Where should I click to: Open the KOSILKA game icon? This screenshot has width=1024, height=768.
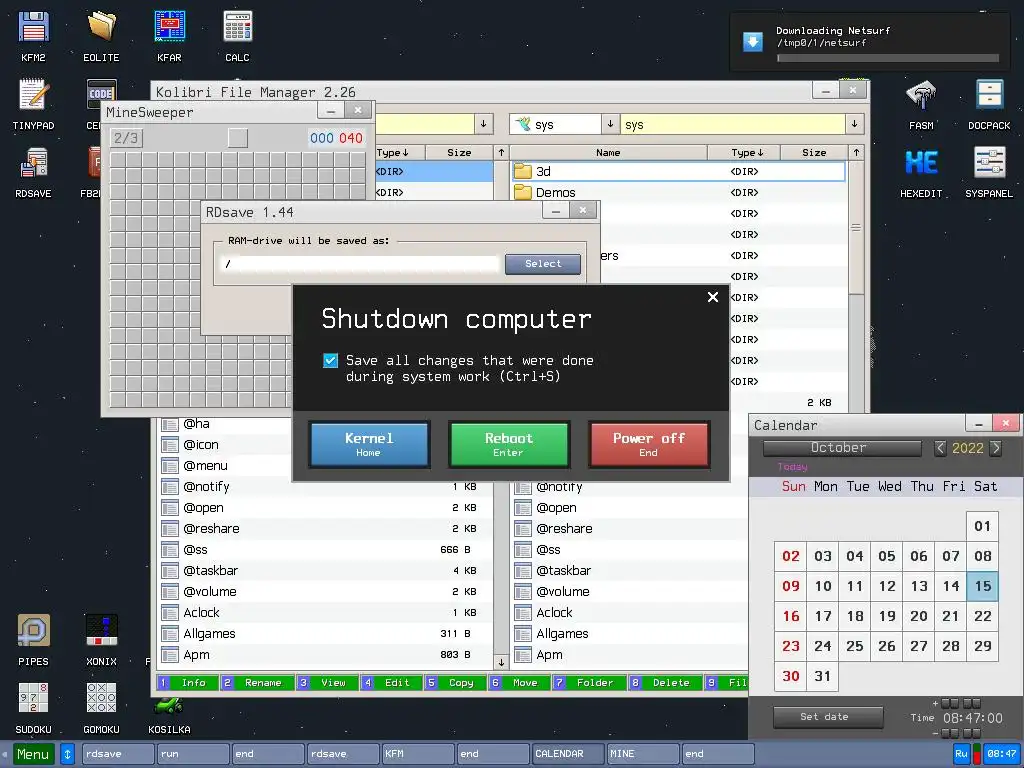tap(169, 715)
